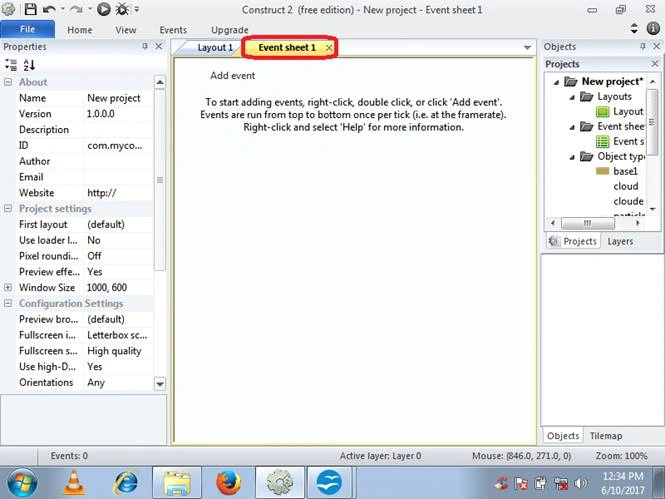Click the Undo arrow icon
Viewport: 665px width, 499px height.
coord(49,9)
